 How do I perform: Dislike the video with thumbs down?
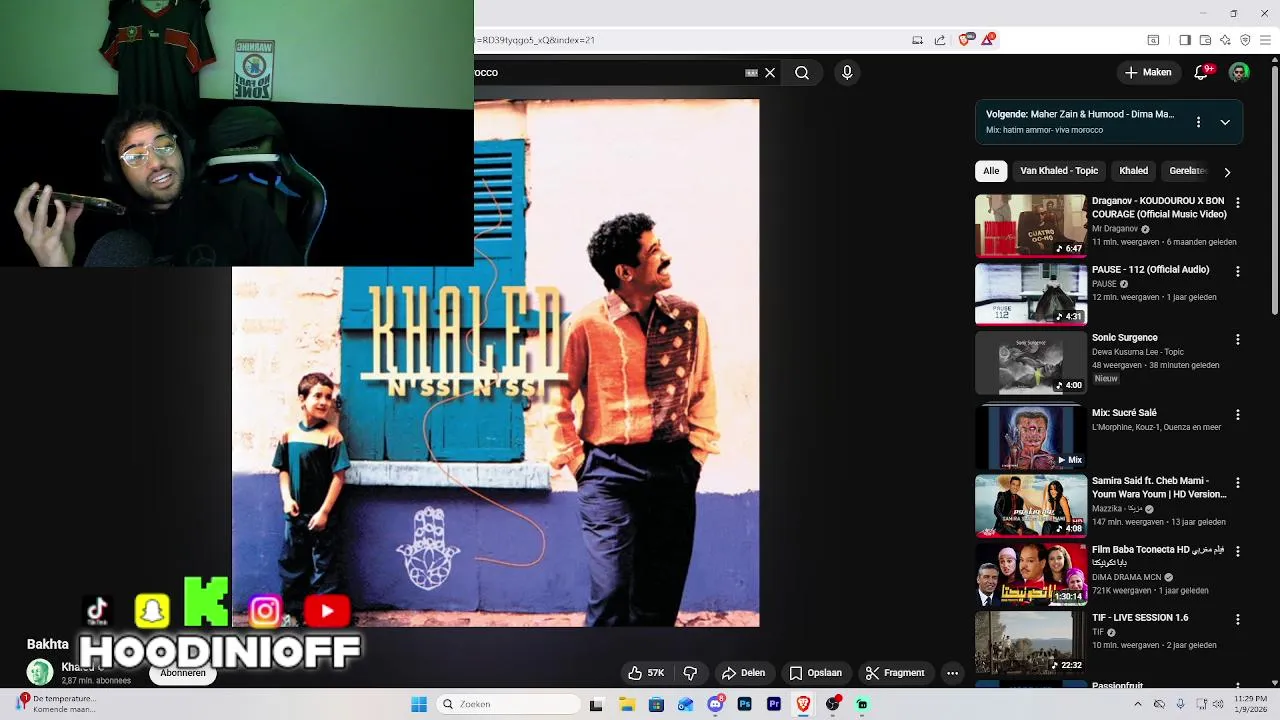point(690,673)
